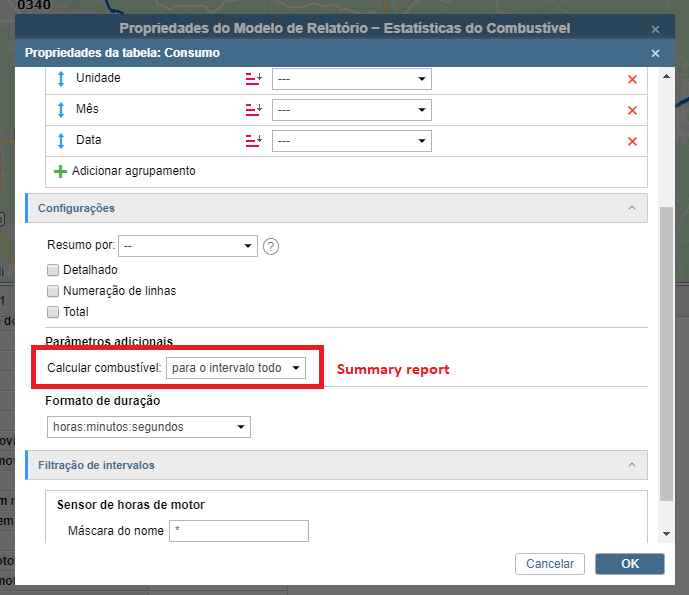Click the sort order icon for Unidade
This screenshot has width=689, height=595.
click(253, 79)
